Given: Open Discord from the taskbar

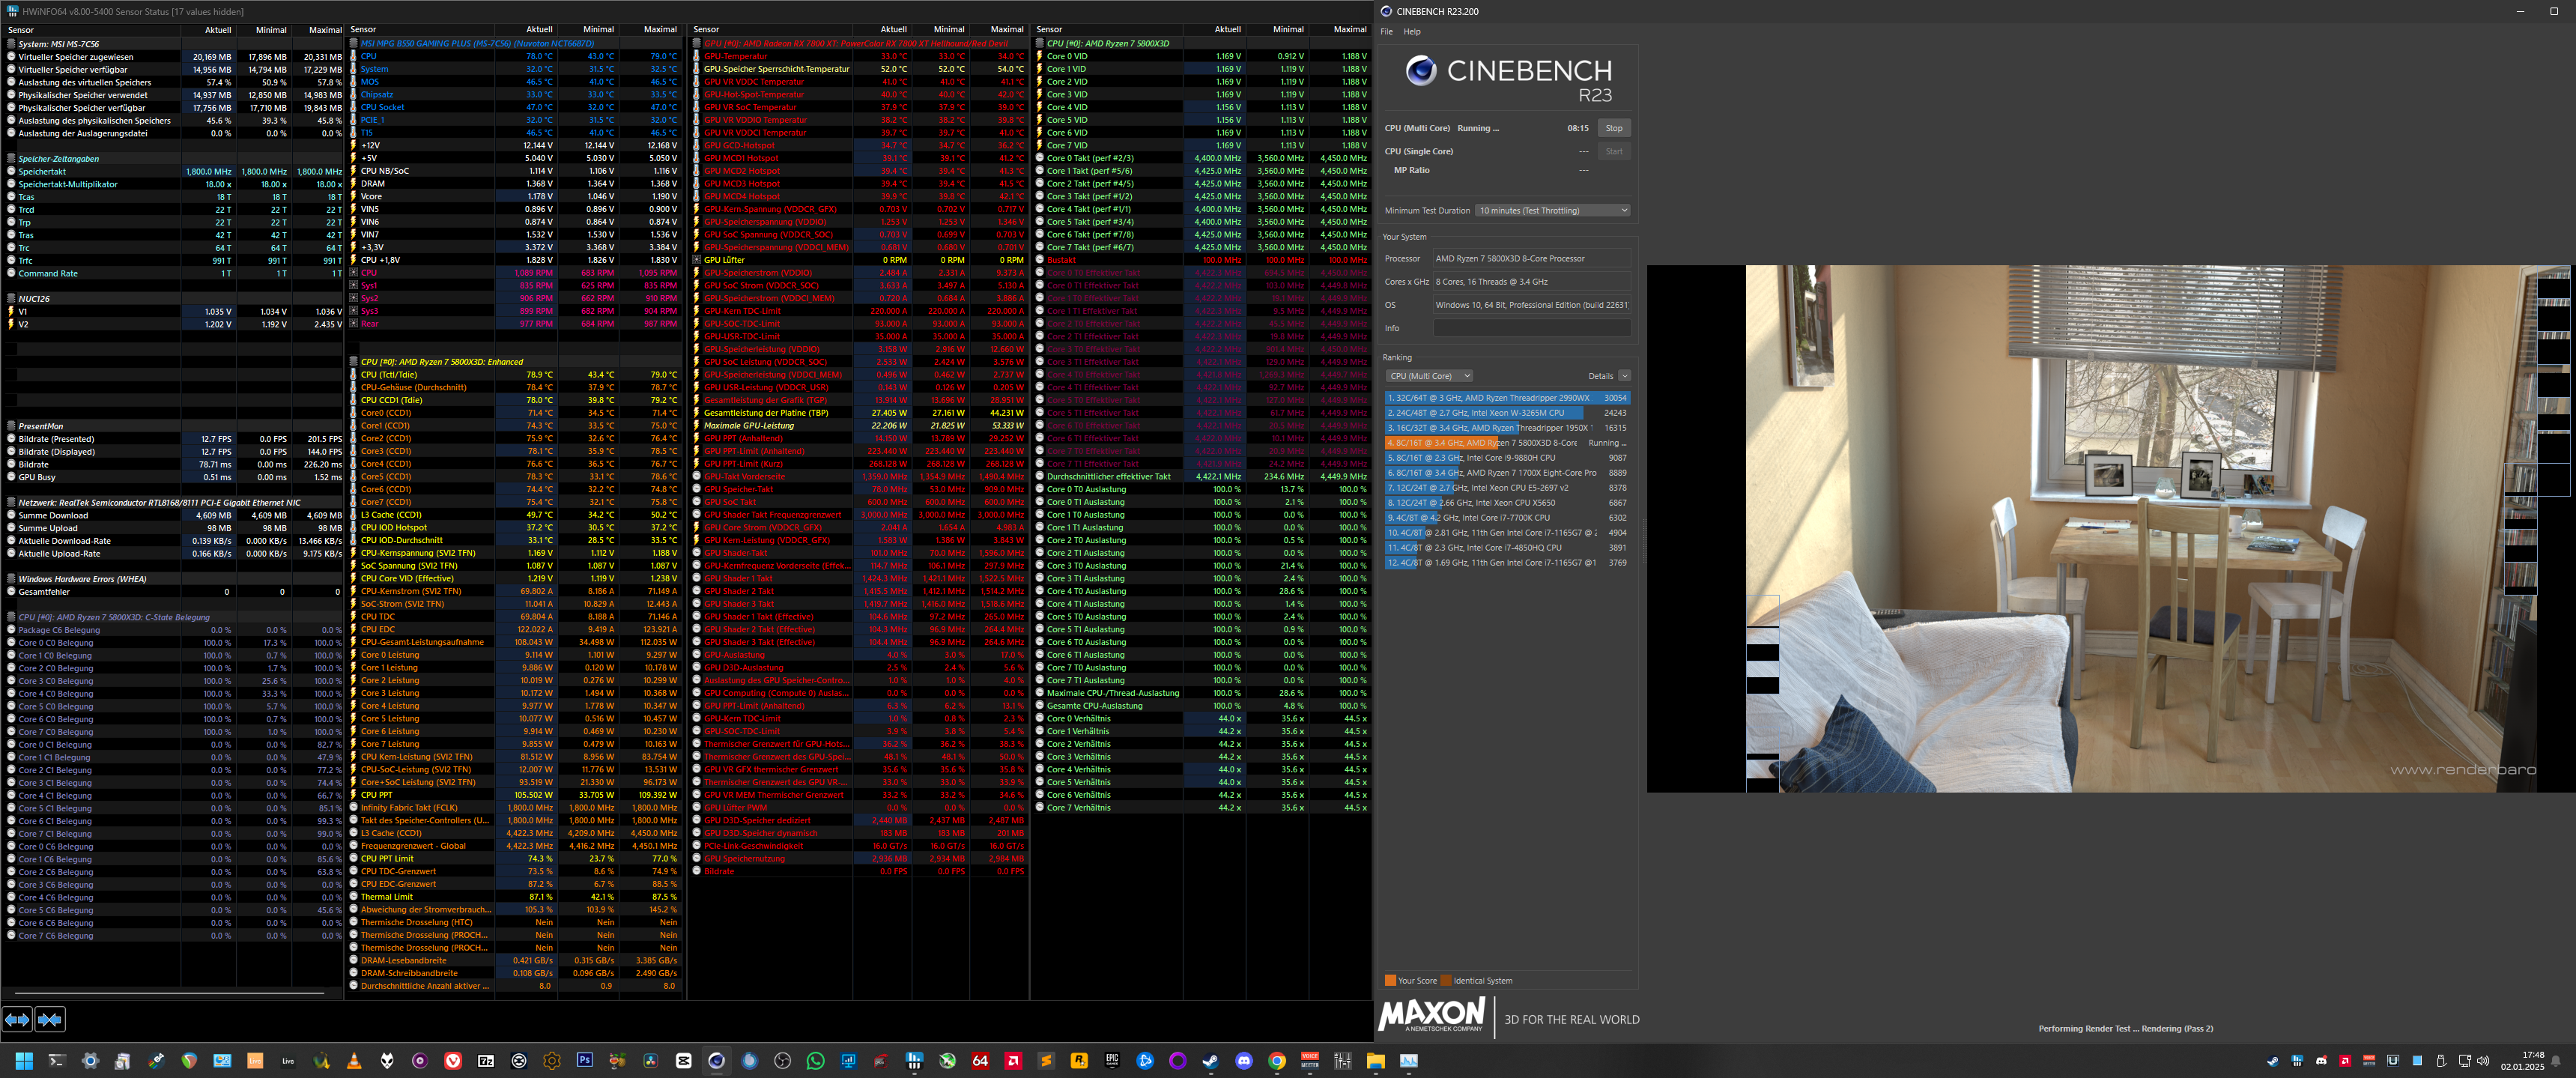Looking at the screenshot, I should click(1243, 1061).
